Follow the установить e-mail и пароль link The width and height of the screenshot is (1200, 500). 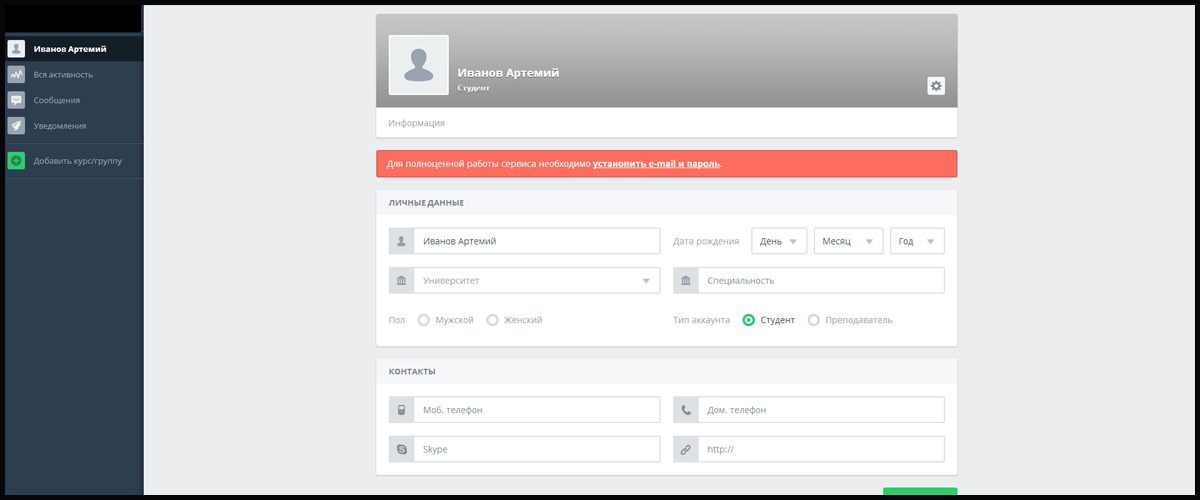click(656, 163)
